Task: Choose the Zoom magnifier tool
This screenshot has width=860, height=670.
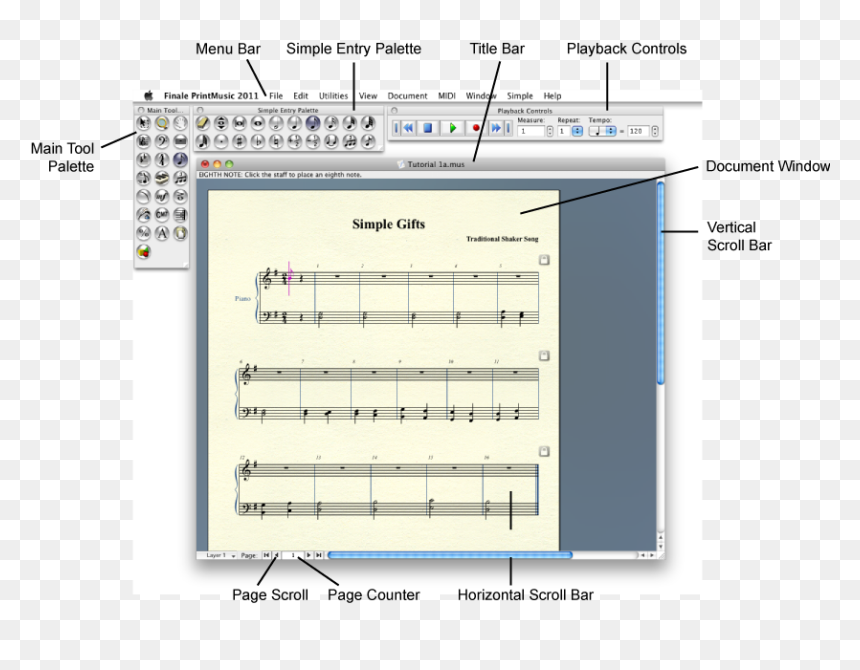Action: 162,123
